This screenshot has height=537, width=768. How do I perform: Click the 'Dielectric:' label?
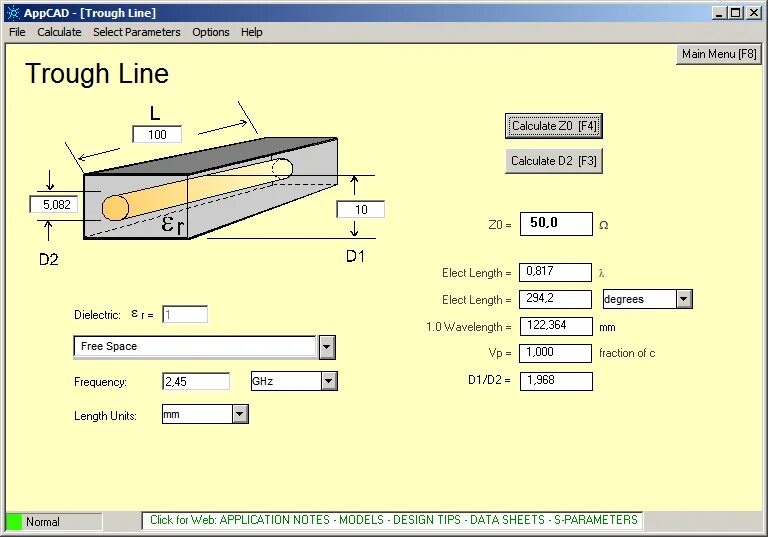97,315
